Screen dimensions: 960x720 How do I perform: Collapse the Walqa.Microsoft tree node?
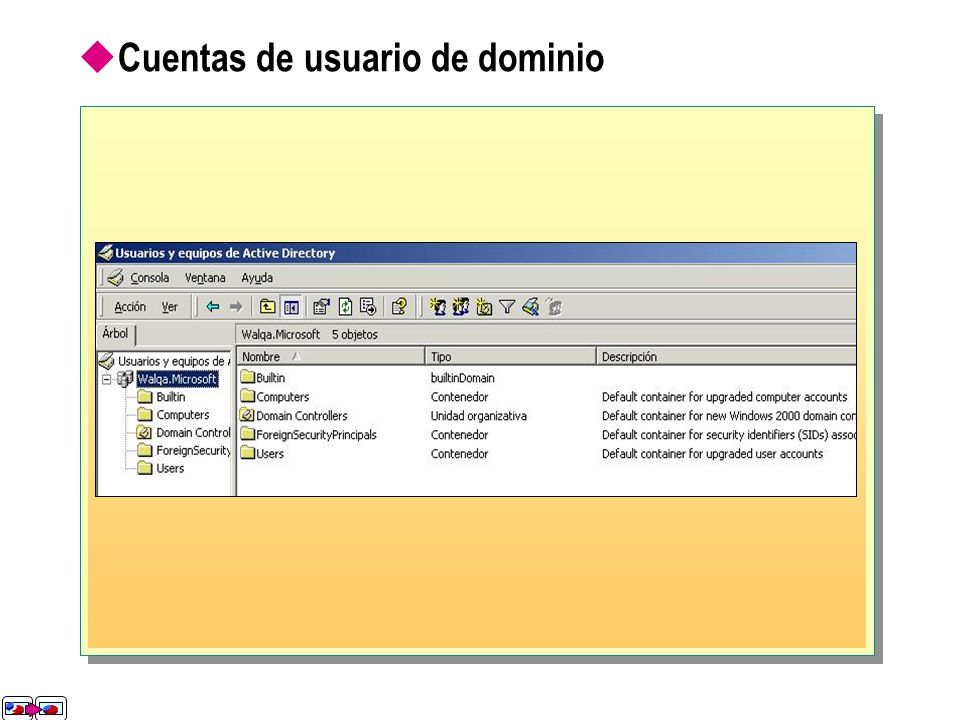(107, 380)
